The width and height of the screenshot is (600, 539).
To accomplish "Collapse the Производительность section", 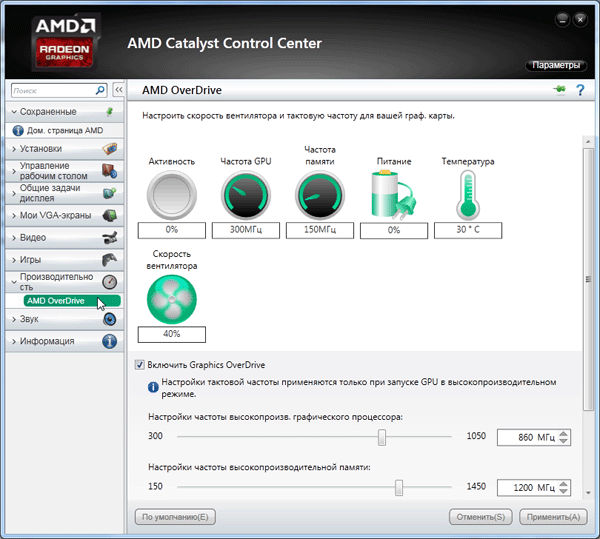I will [14, 282].
